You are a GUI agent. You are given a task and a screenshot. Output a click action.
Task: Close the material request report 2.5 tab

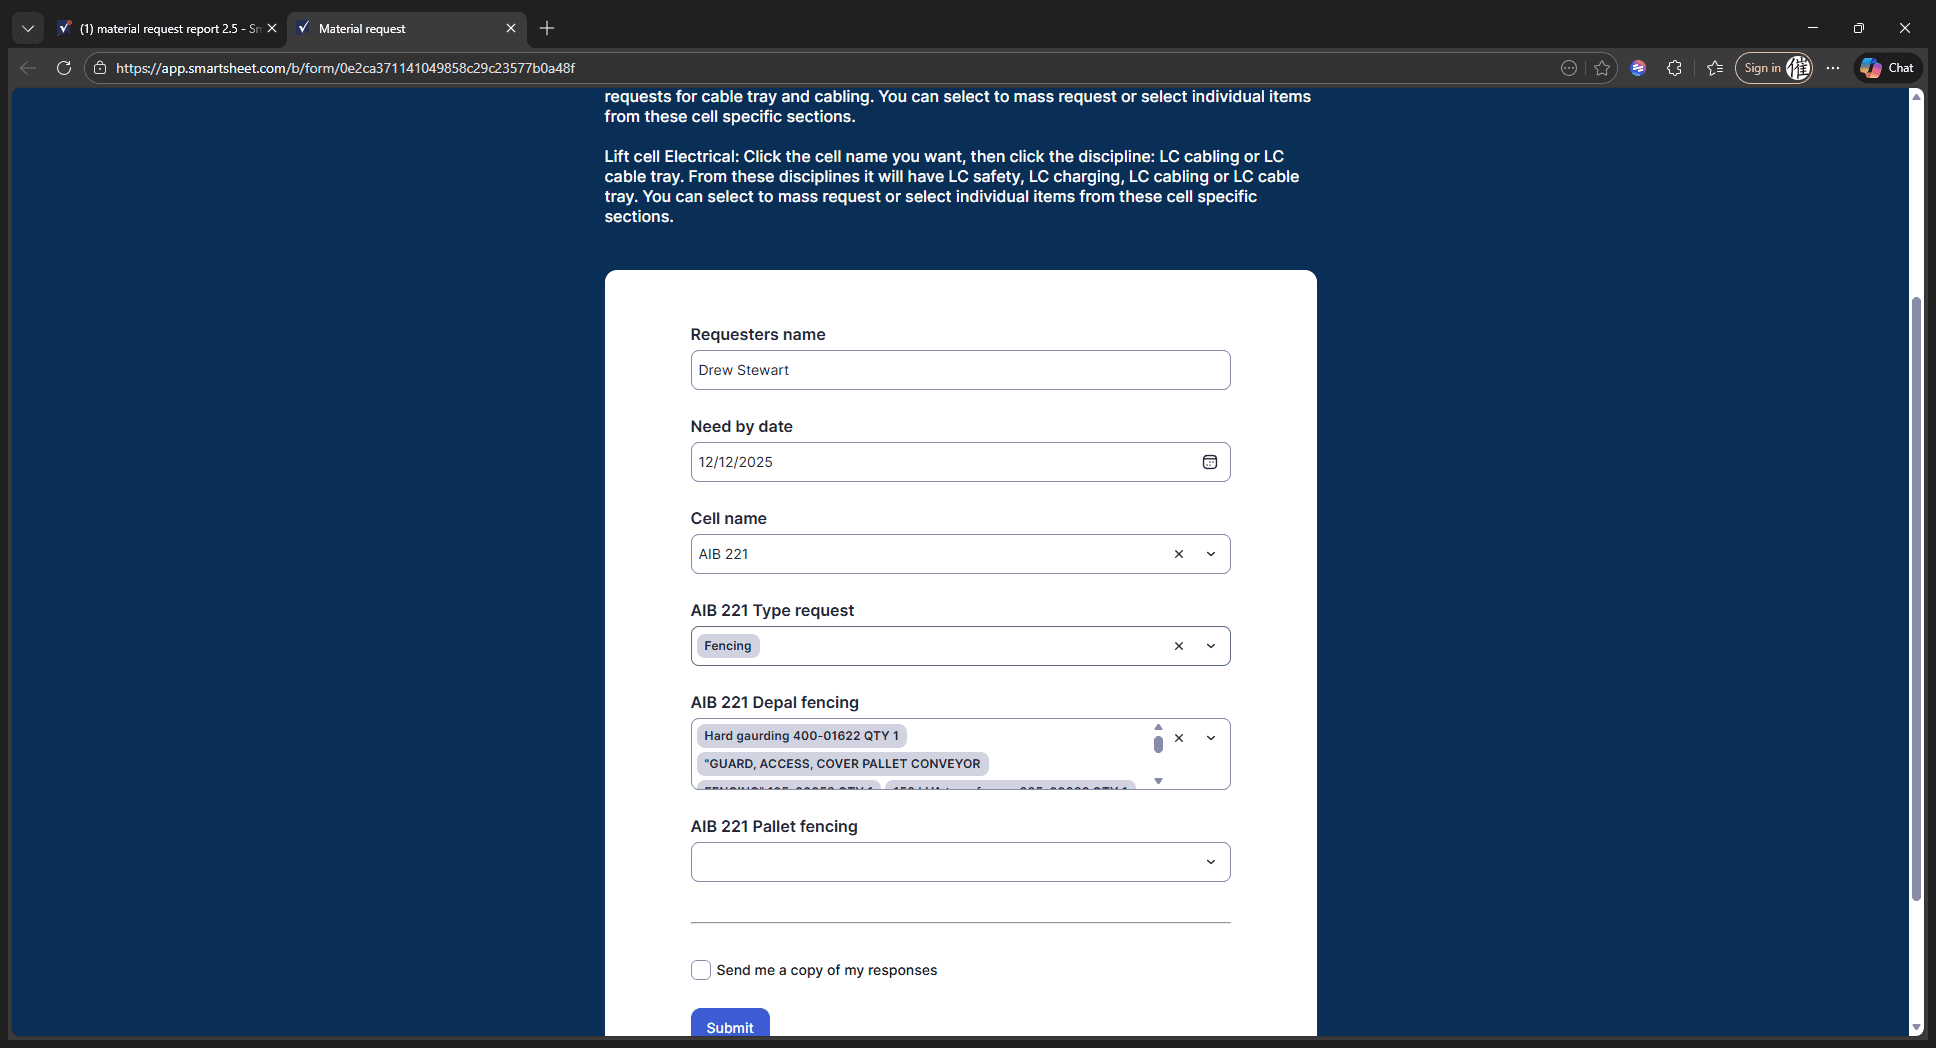(x=272, y=28)
